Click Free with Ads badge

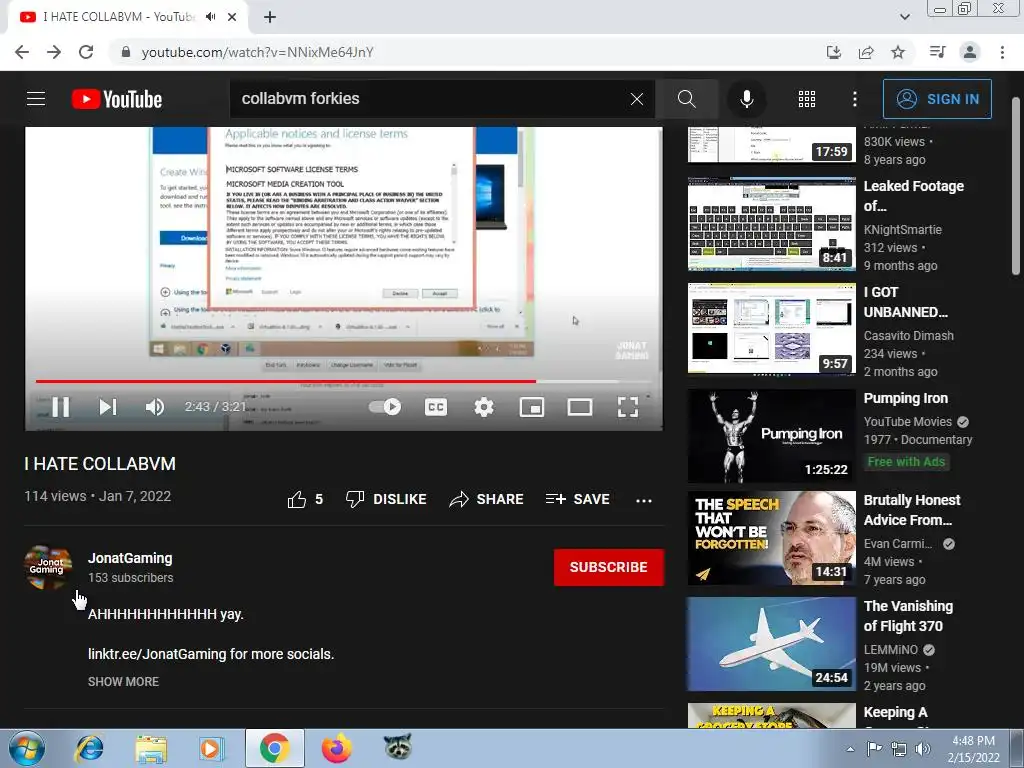click(x=906, y=462)
